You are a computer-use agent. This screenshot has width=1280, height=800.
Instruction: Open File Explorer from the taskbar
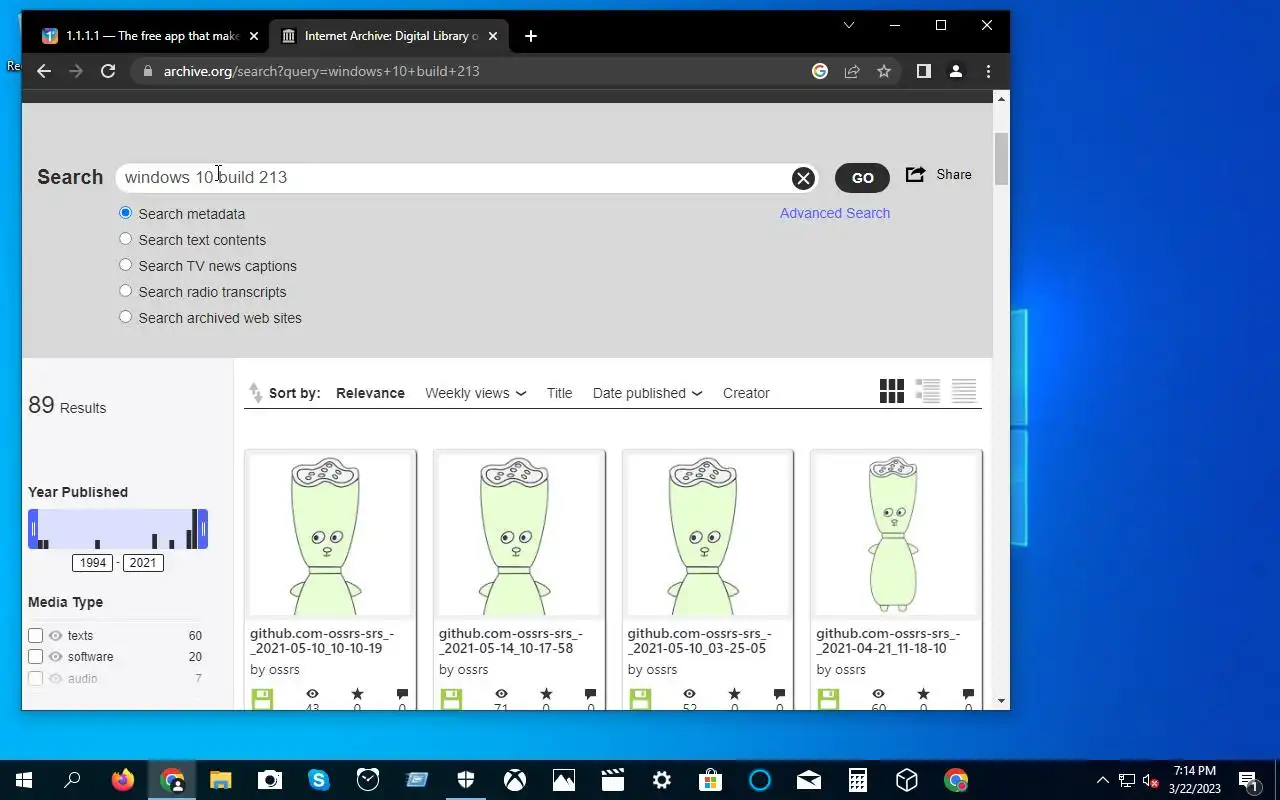[221, 780]
